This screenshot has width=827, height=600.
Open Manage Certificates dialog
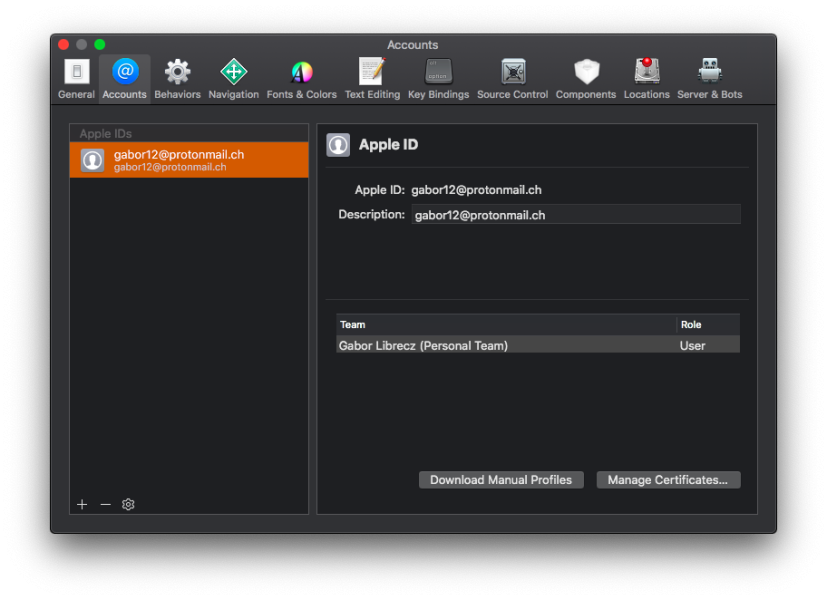668,480
